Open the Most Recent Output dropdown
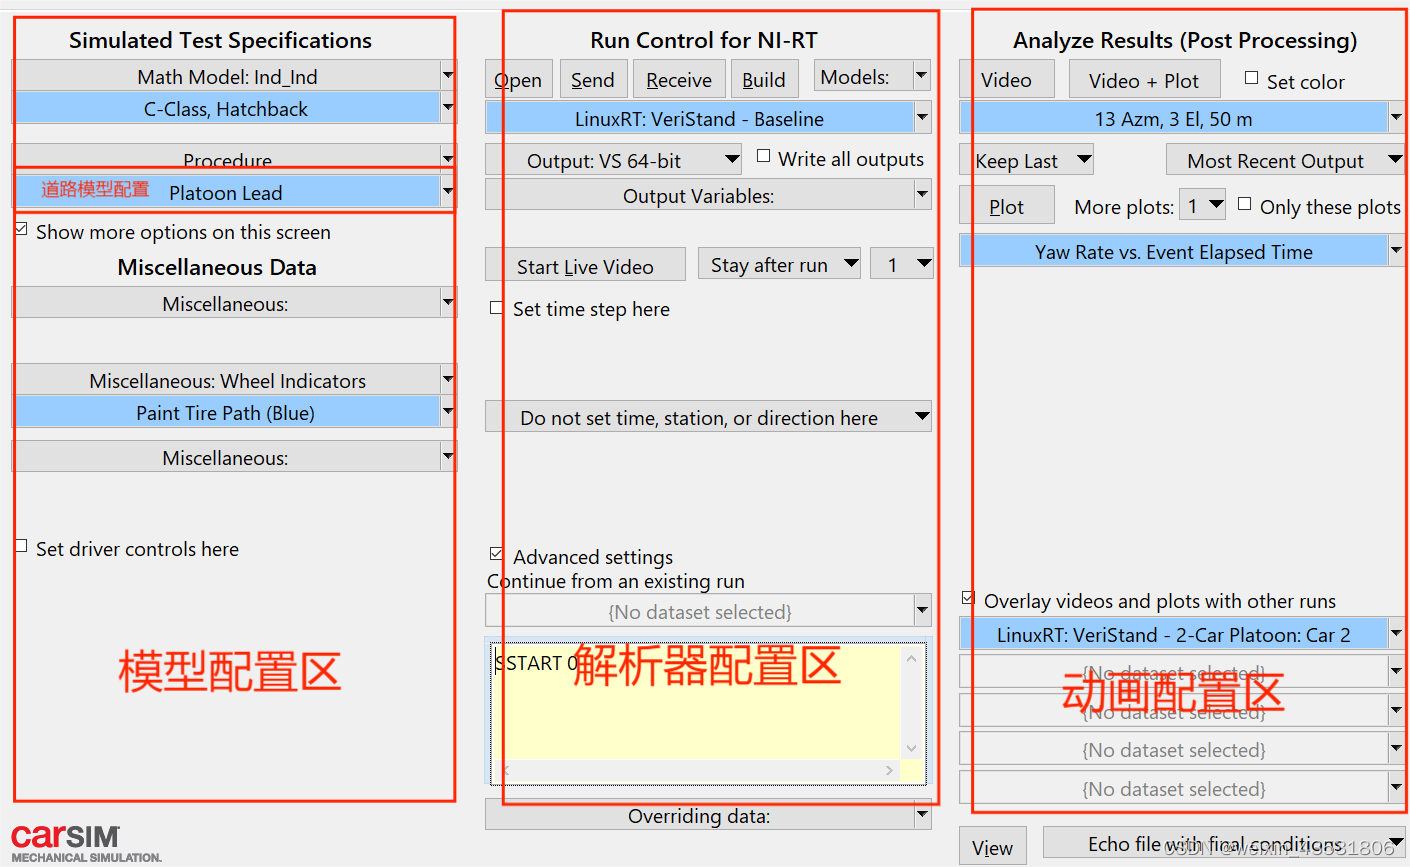 click(1286, 160)
